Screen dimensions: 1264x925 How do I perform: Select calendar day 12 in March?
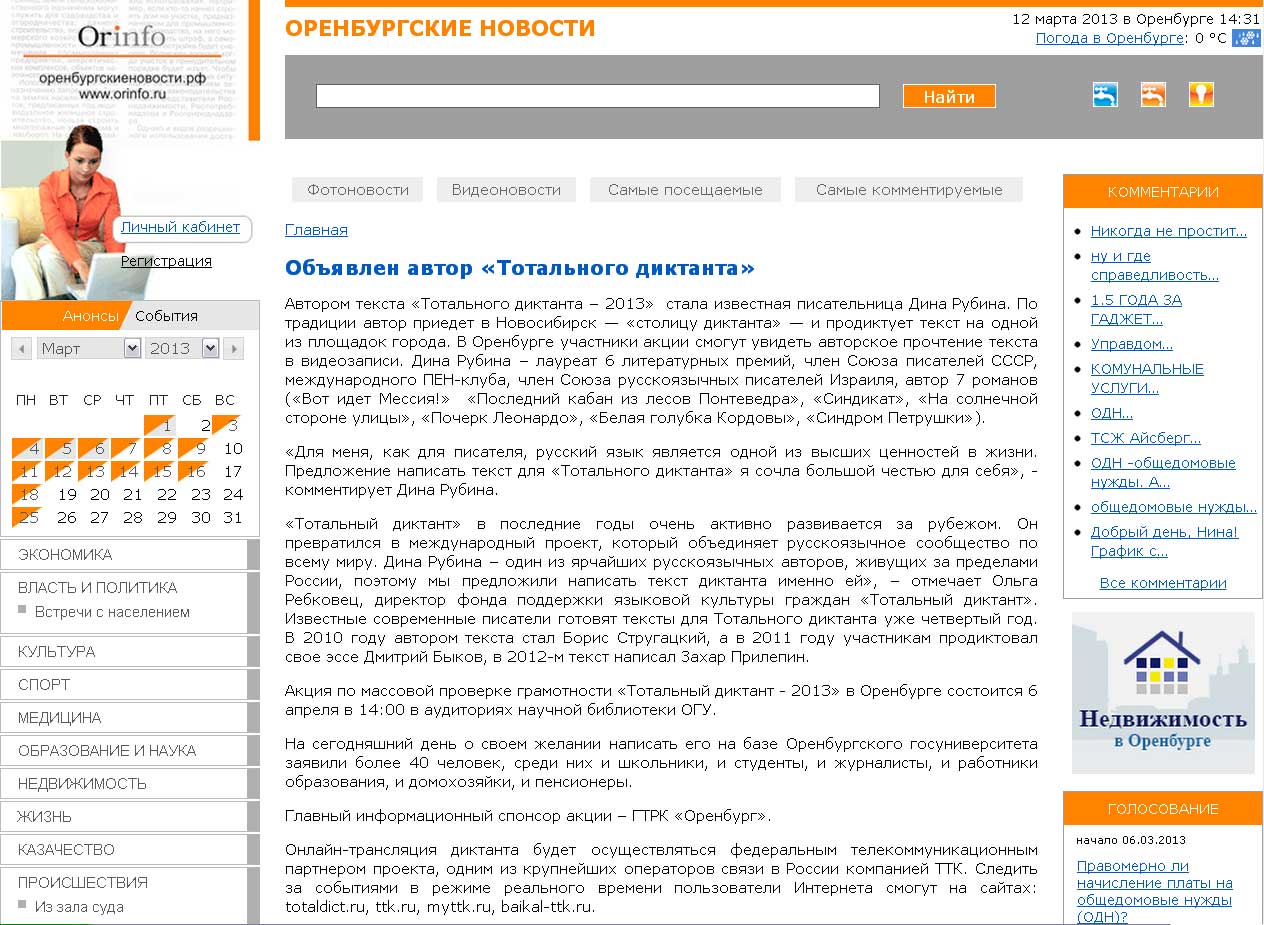click(x=60, y=472)
